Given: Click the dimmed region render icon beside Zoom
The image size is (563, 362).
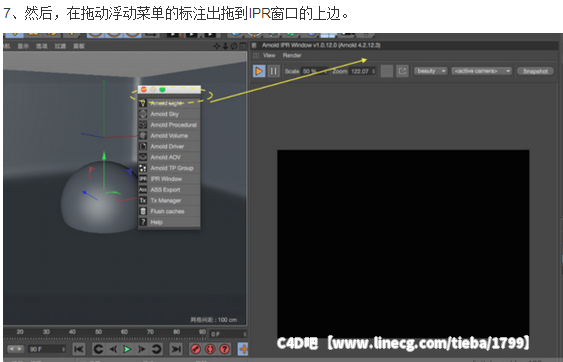Looking at the screenshot, I should point(387,71).
